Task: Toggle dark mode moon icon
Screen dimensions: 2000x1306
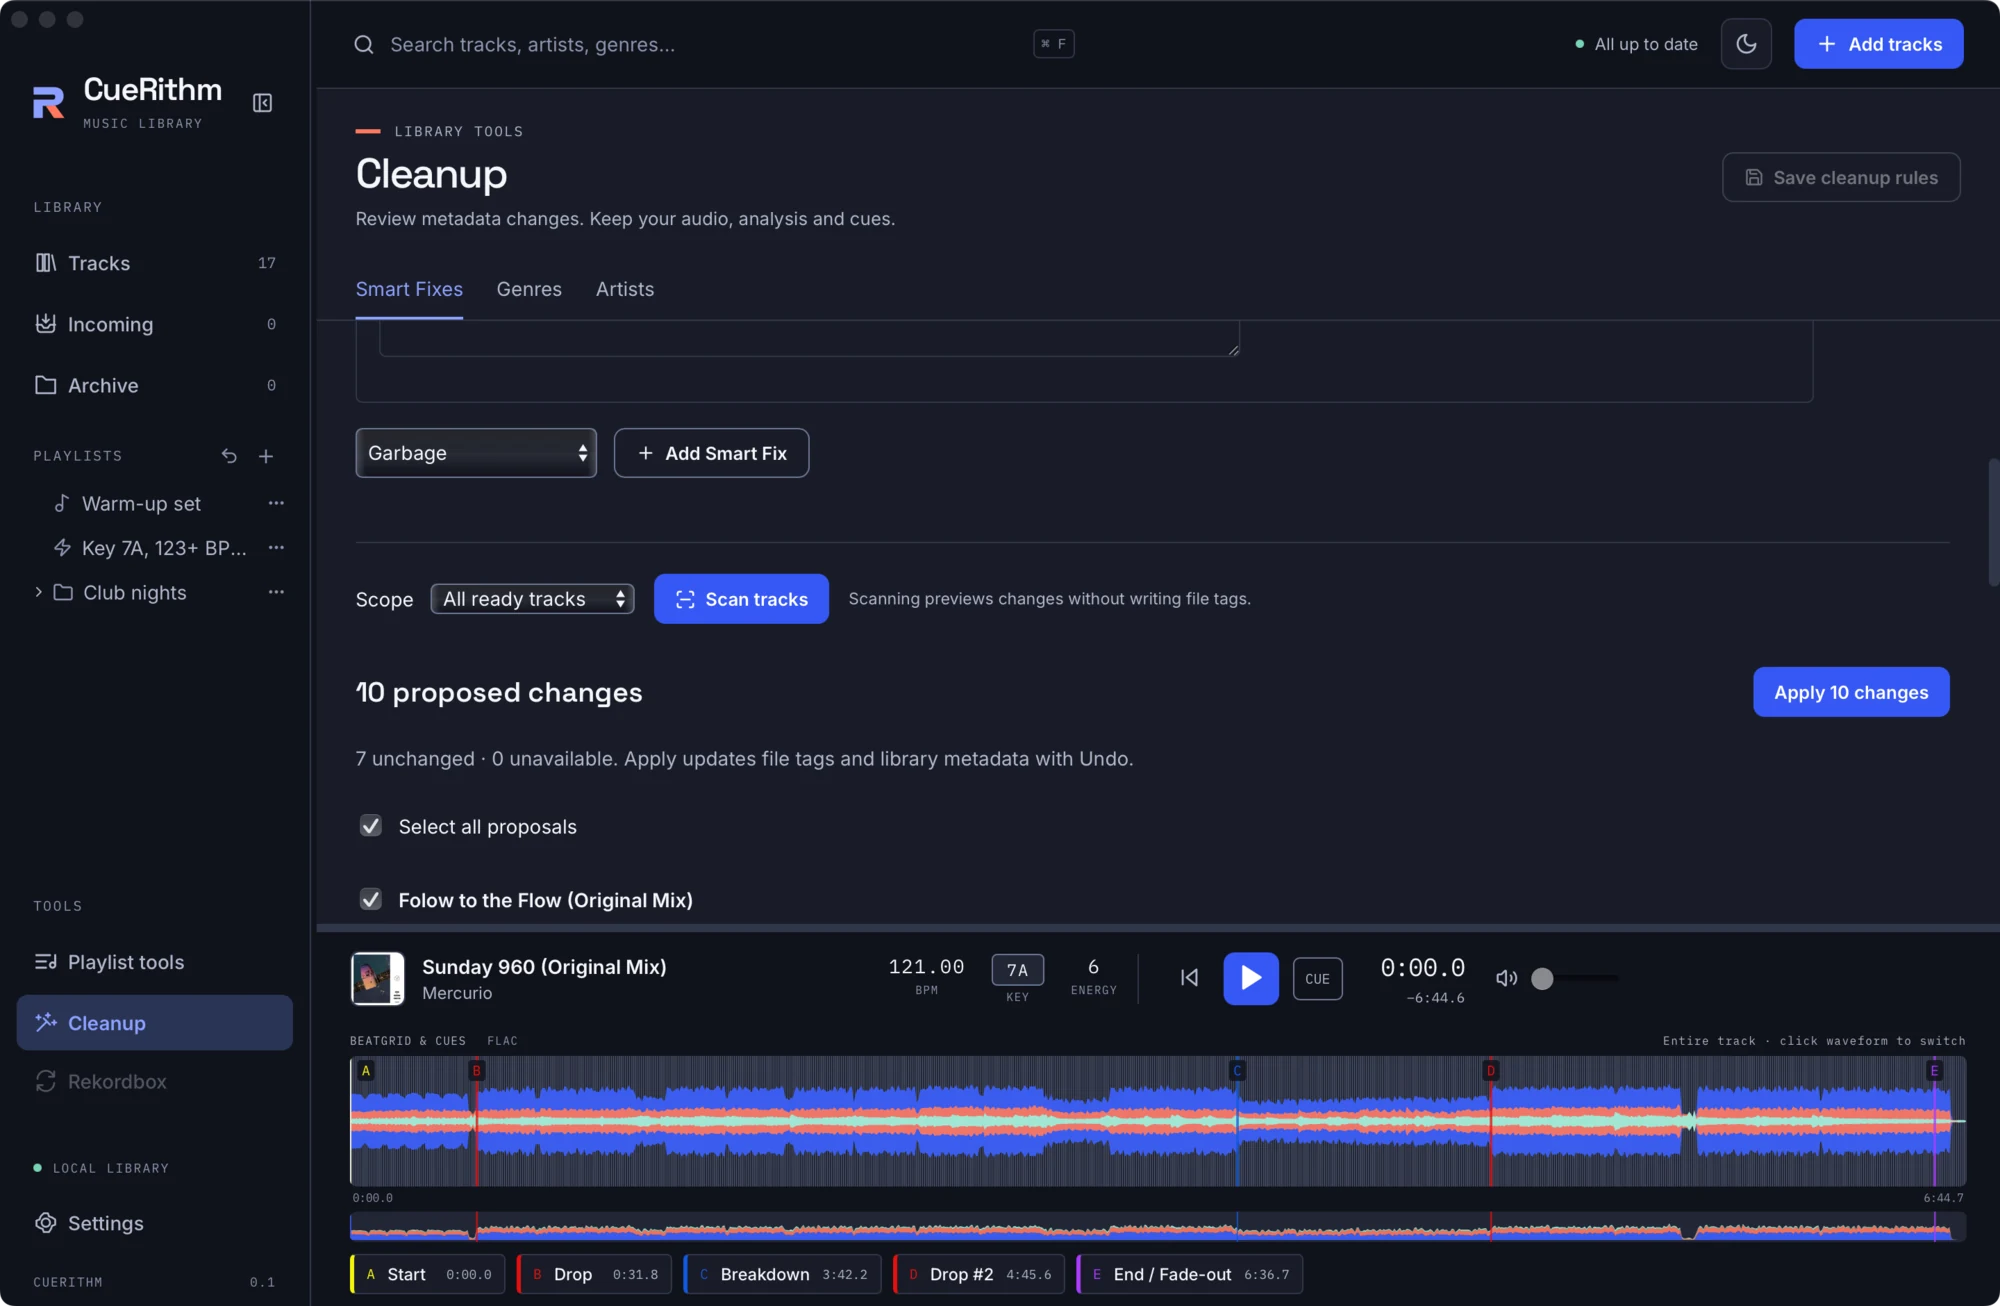Action: 1746,44
